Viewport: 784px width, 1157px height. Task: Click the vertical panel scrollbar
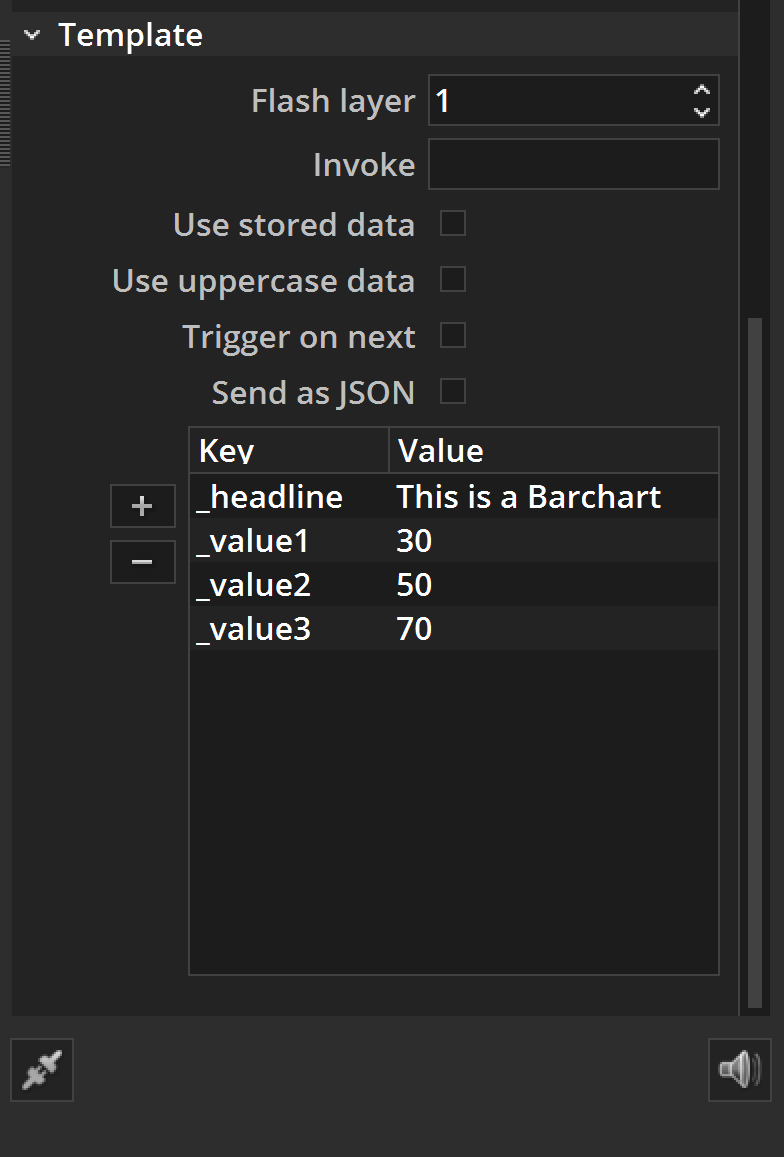(x=754, y=663)
